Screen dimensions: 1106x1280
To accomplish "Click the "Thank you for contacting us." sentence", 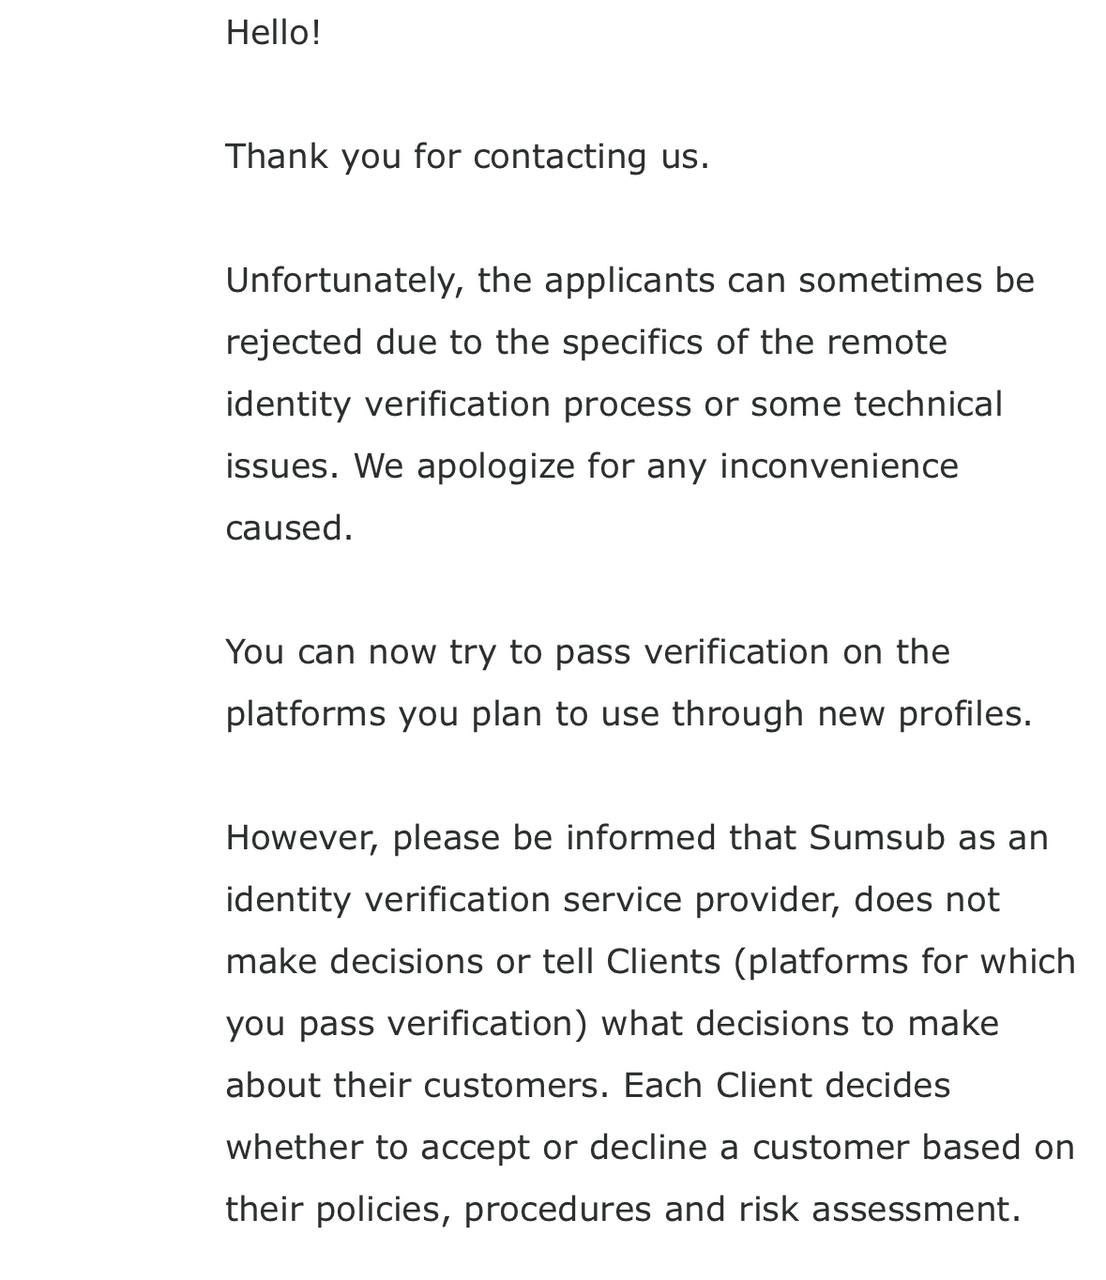I will pos(467,156).
